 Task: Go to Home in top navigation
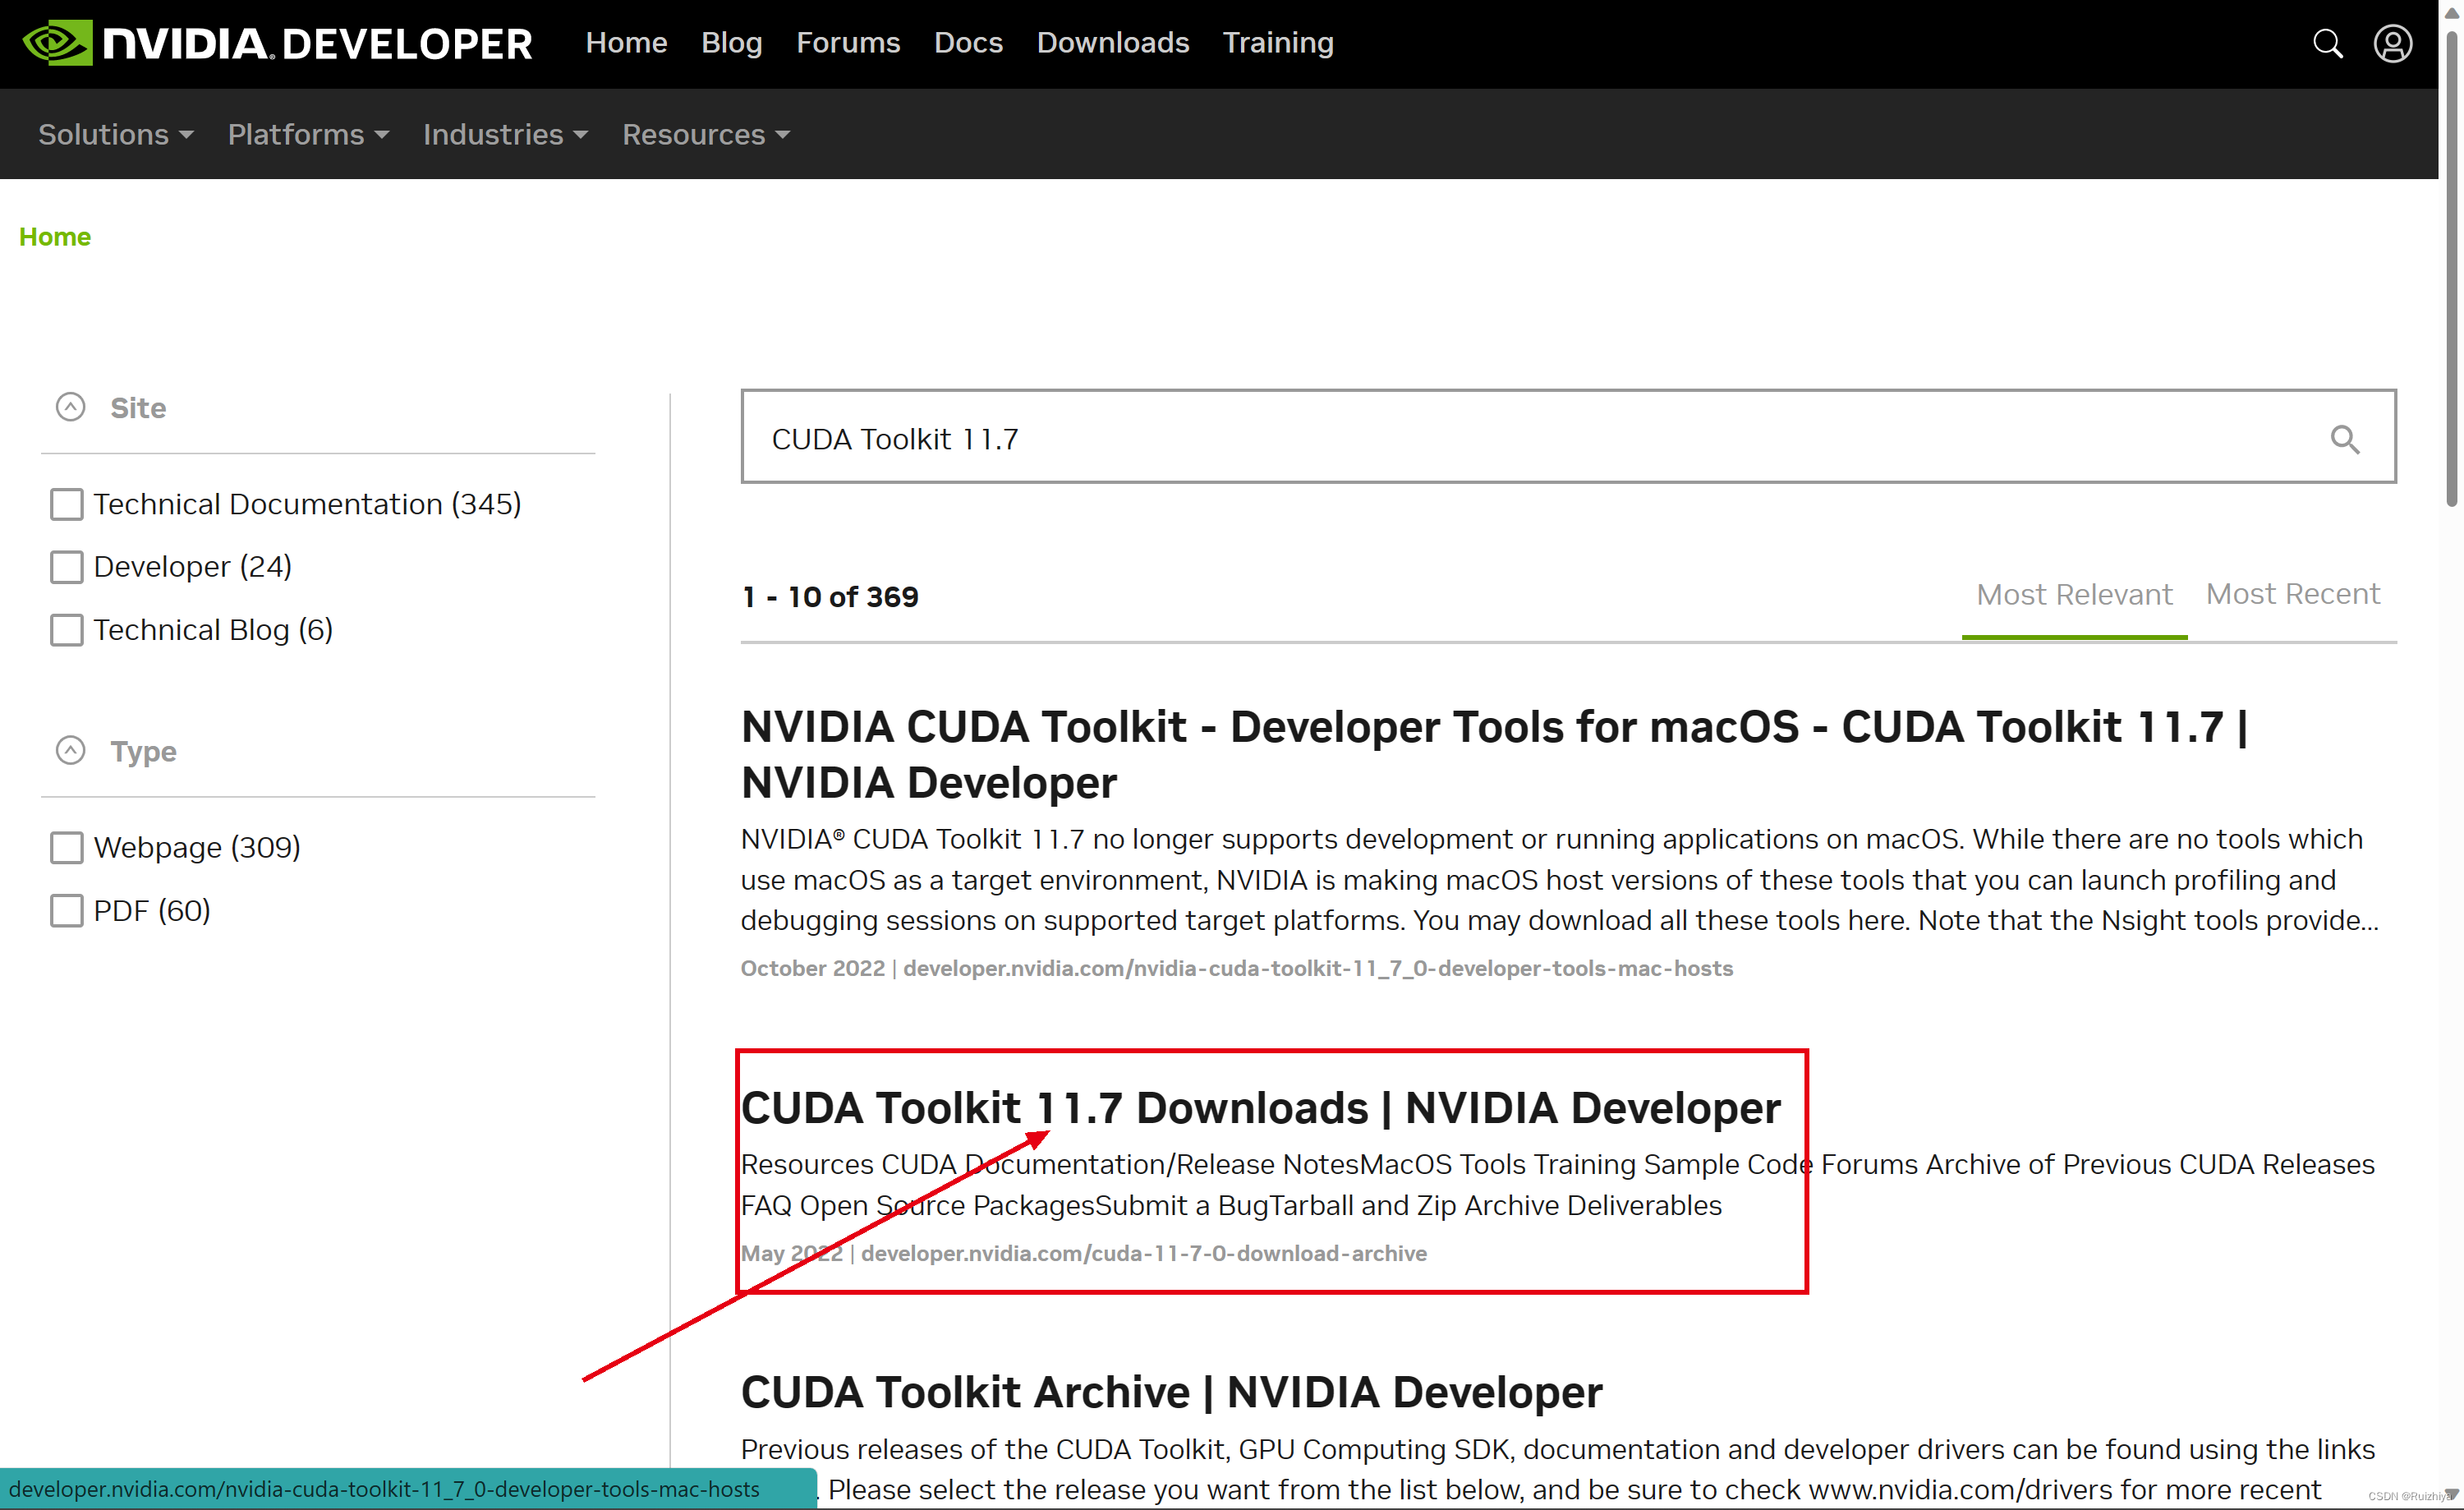point(626,43)
